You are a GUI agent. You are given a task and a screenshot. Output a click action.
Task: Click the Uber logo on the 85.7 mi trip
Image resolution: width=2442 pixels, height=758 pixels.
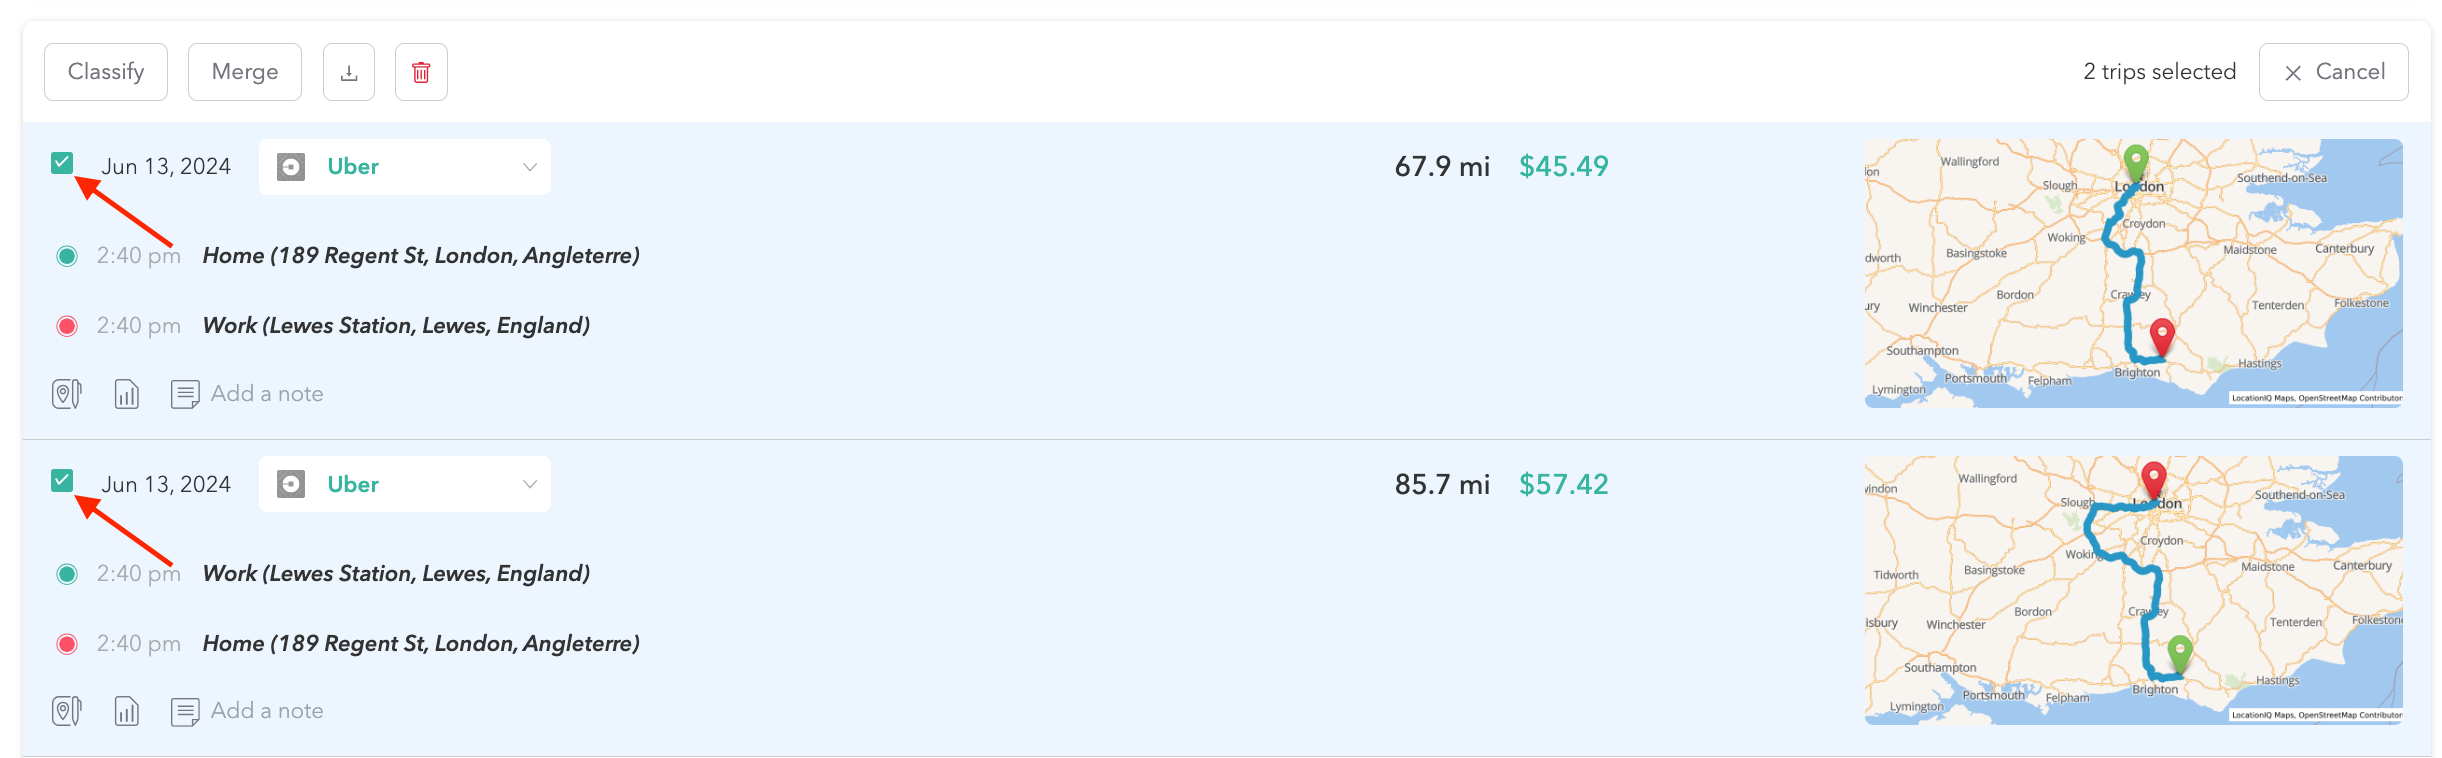click(291, 483)
